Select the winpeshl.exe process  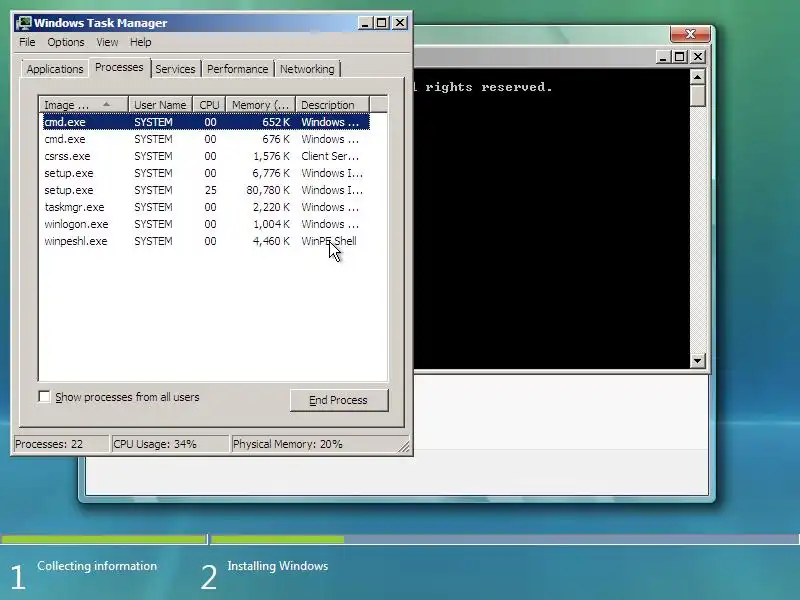coord(206,241)
